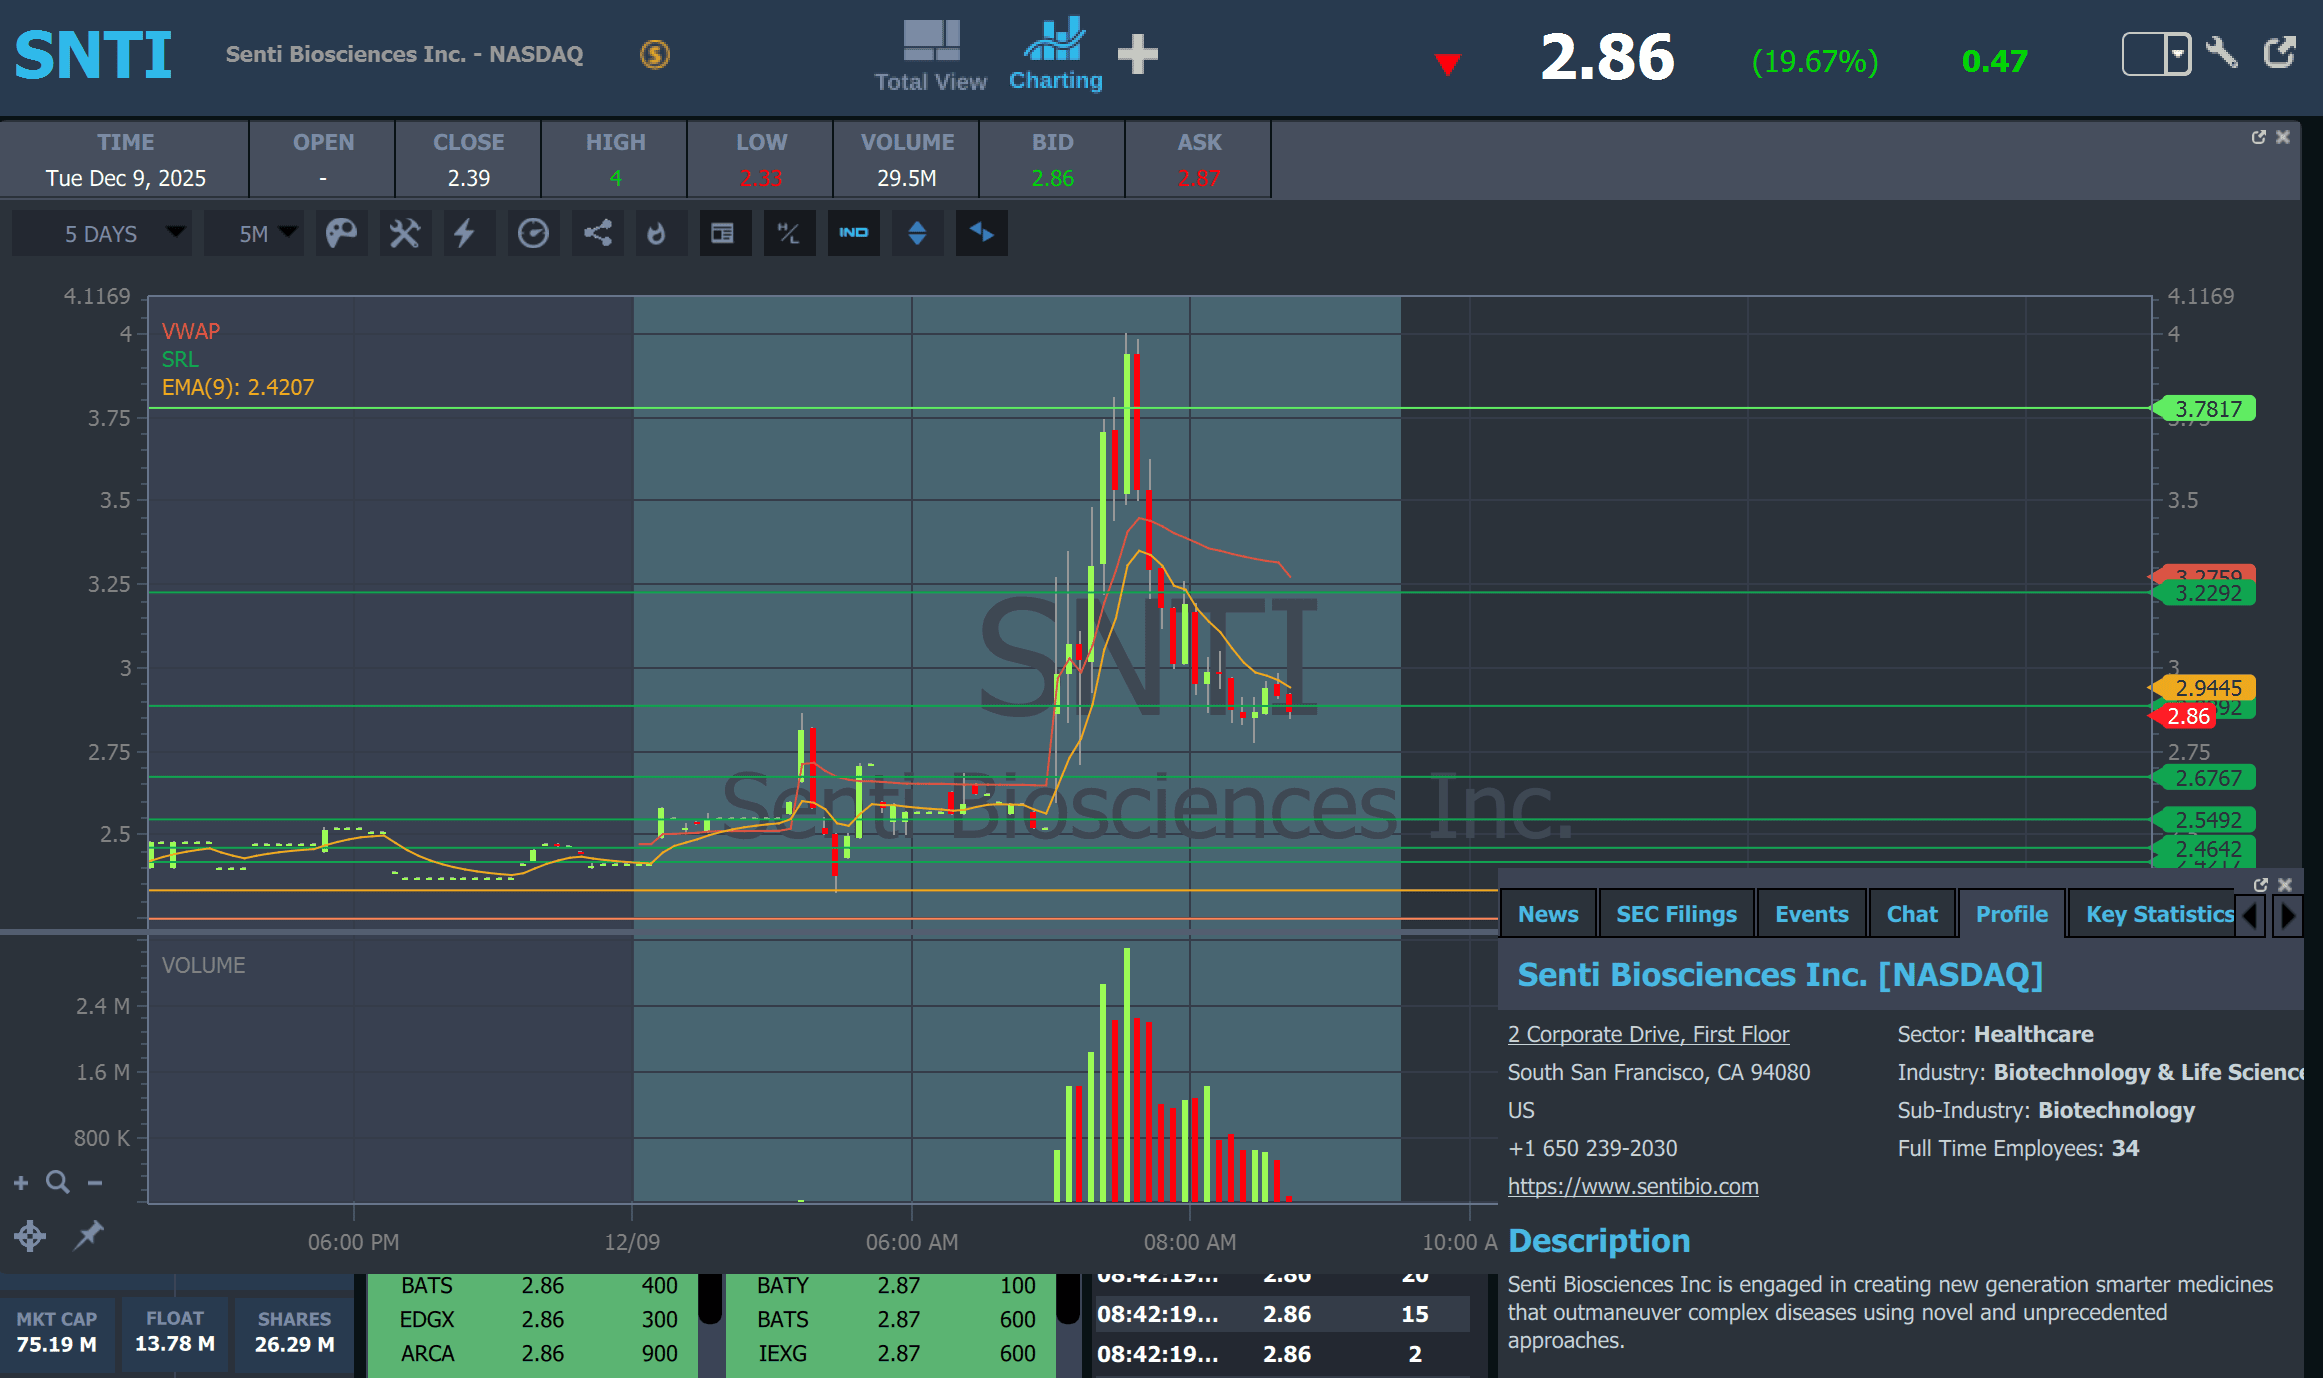Click the flame icon in toolbar

coord(657,234)
